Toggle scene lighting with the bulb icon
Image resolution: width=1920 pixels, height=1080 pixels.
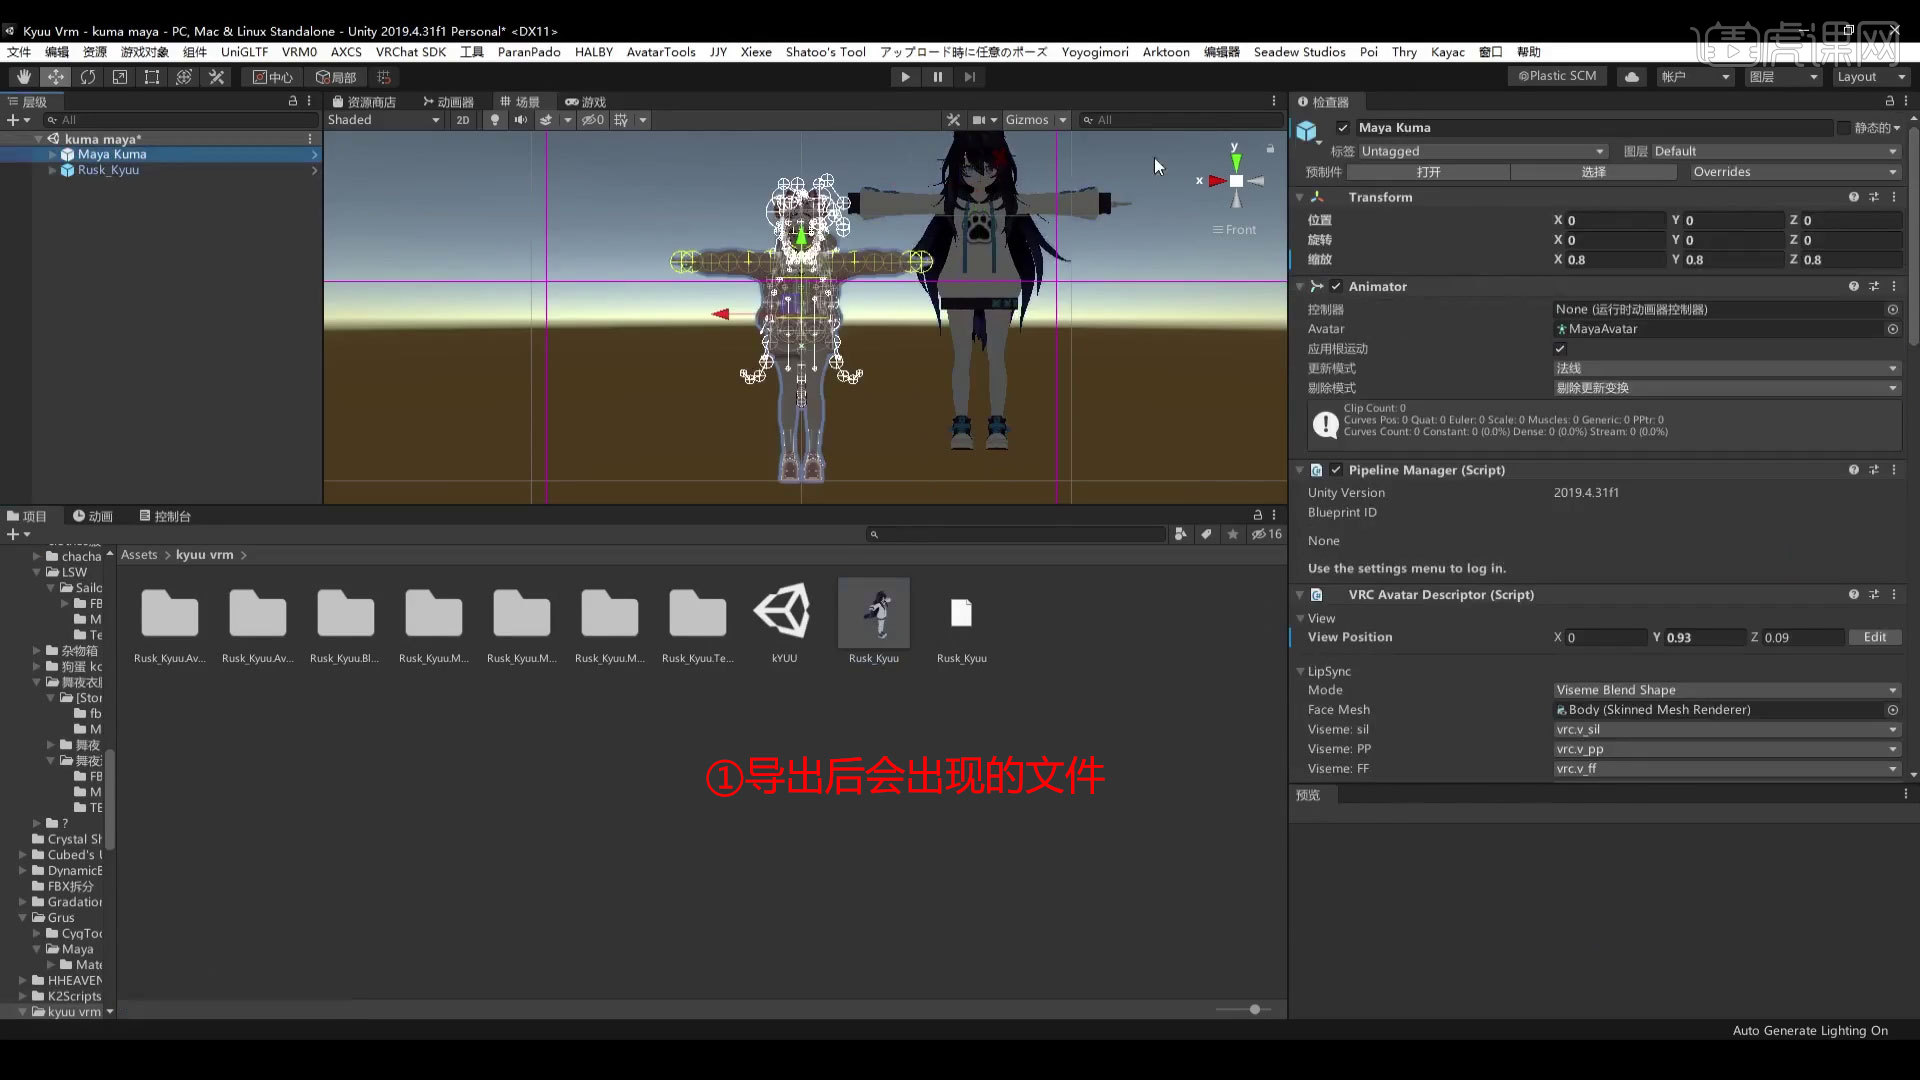click(495, 119)
